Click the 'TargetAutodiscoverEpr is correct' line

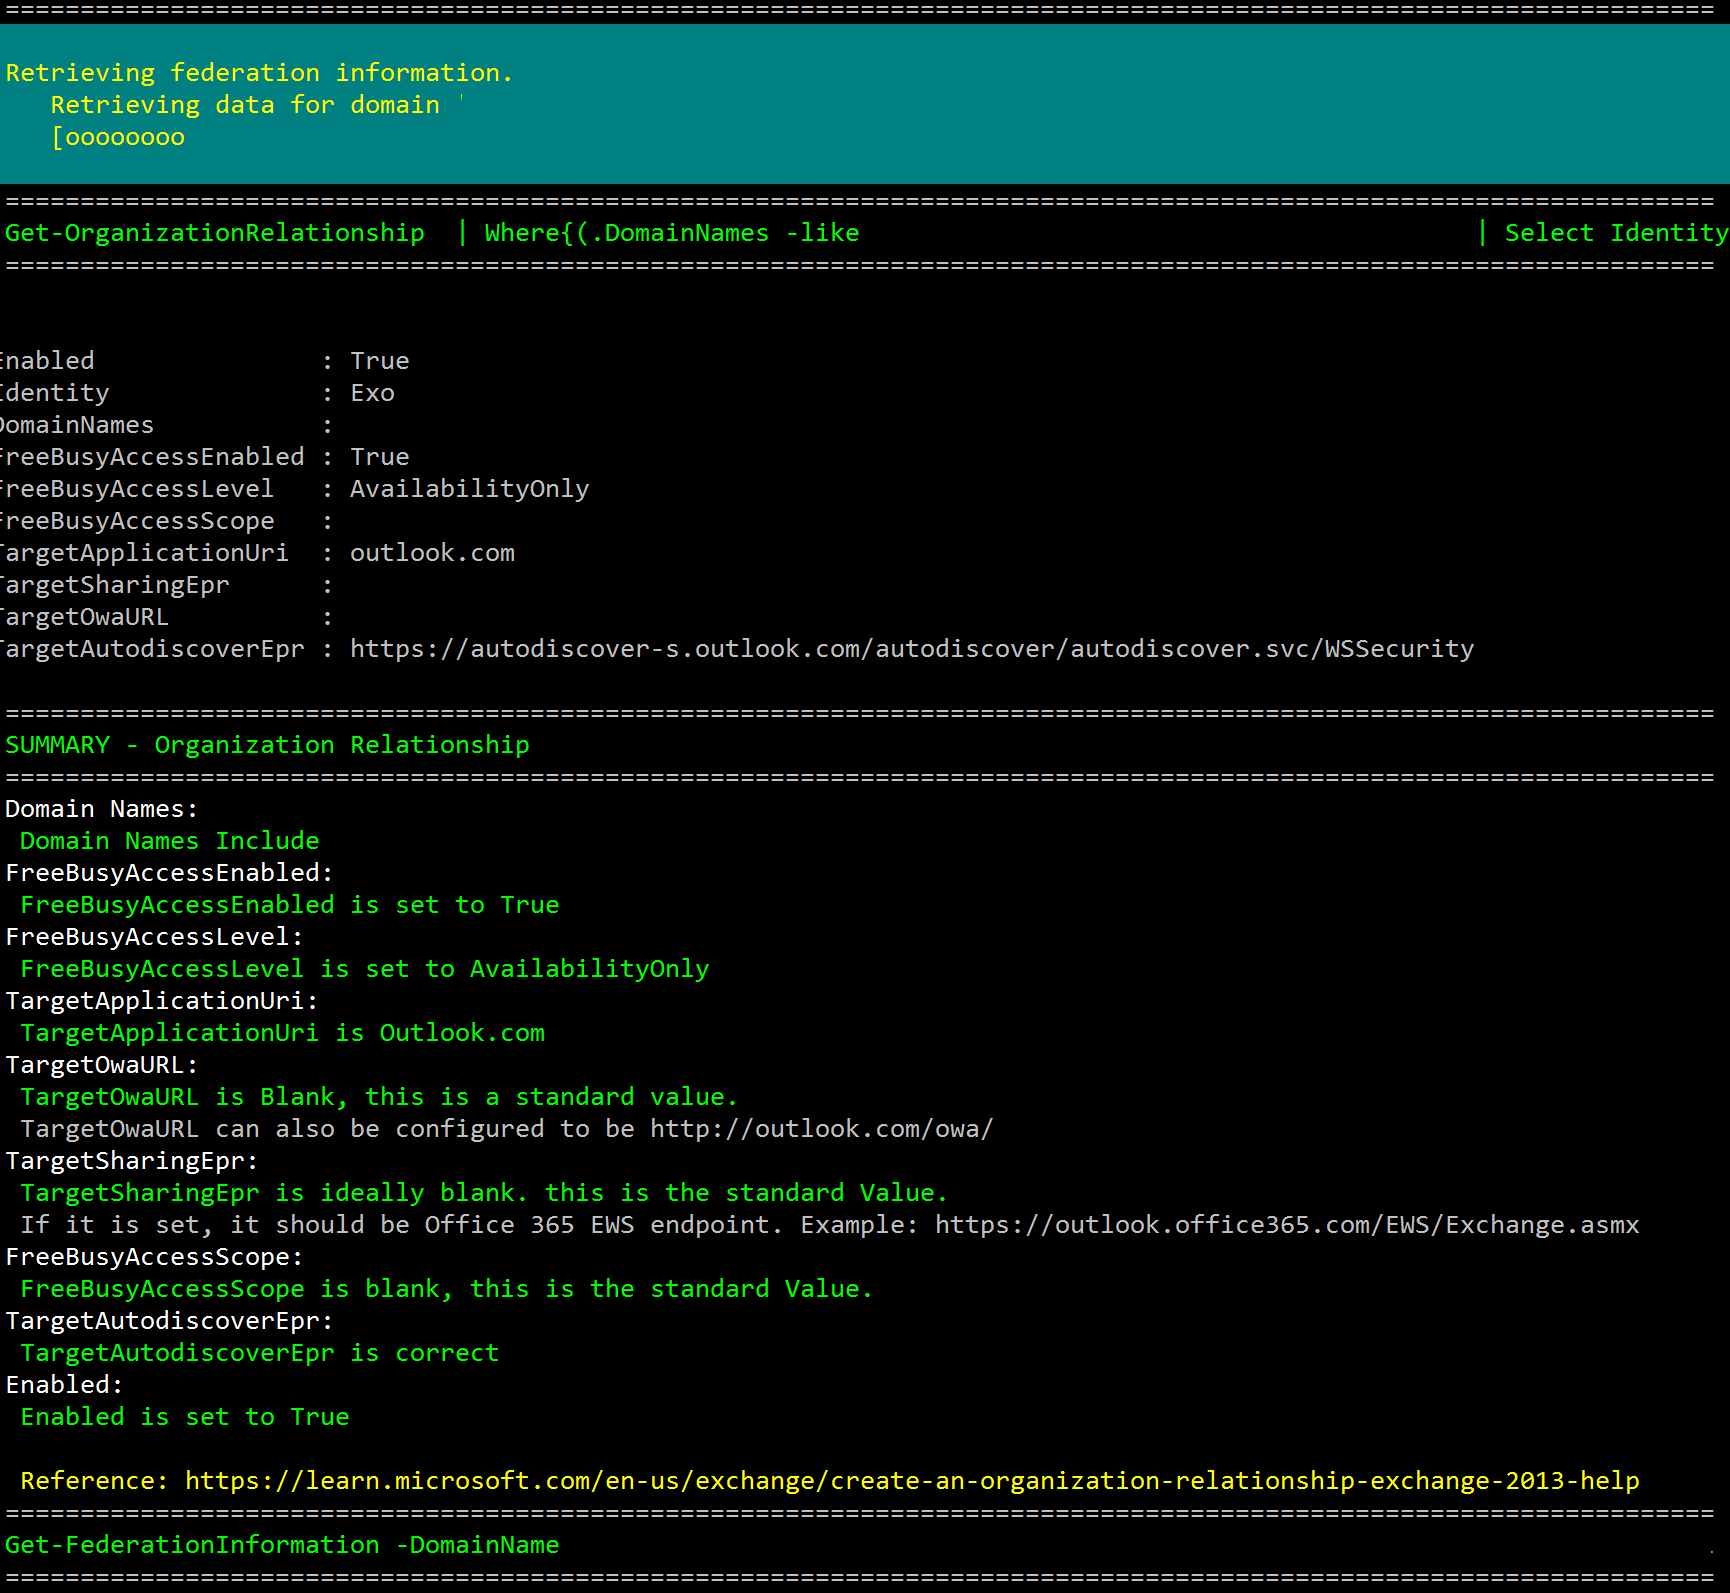[x=259, y=1353]
